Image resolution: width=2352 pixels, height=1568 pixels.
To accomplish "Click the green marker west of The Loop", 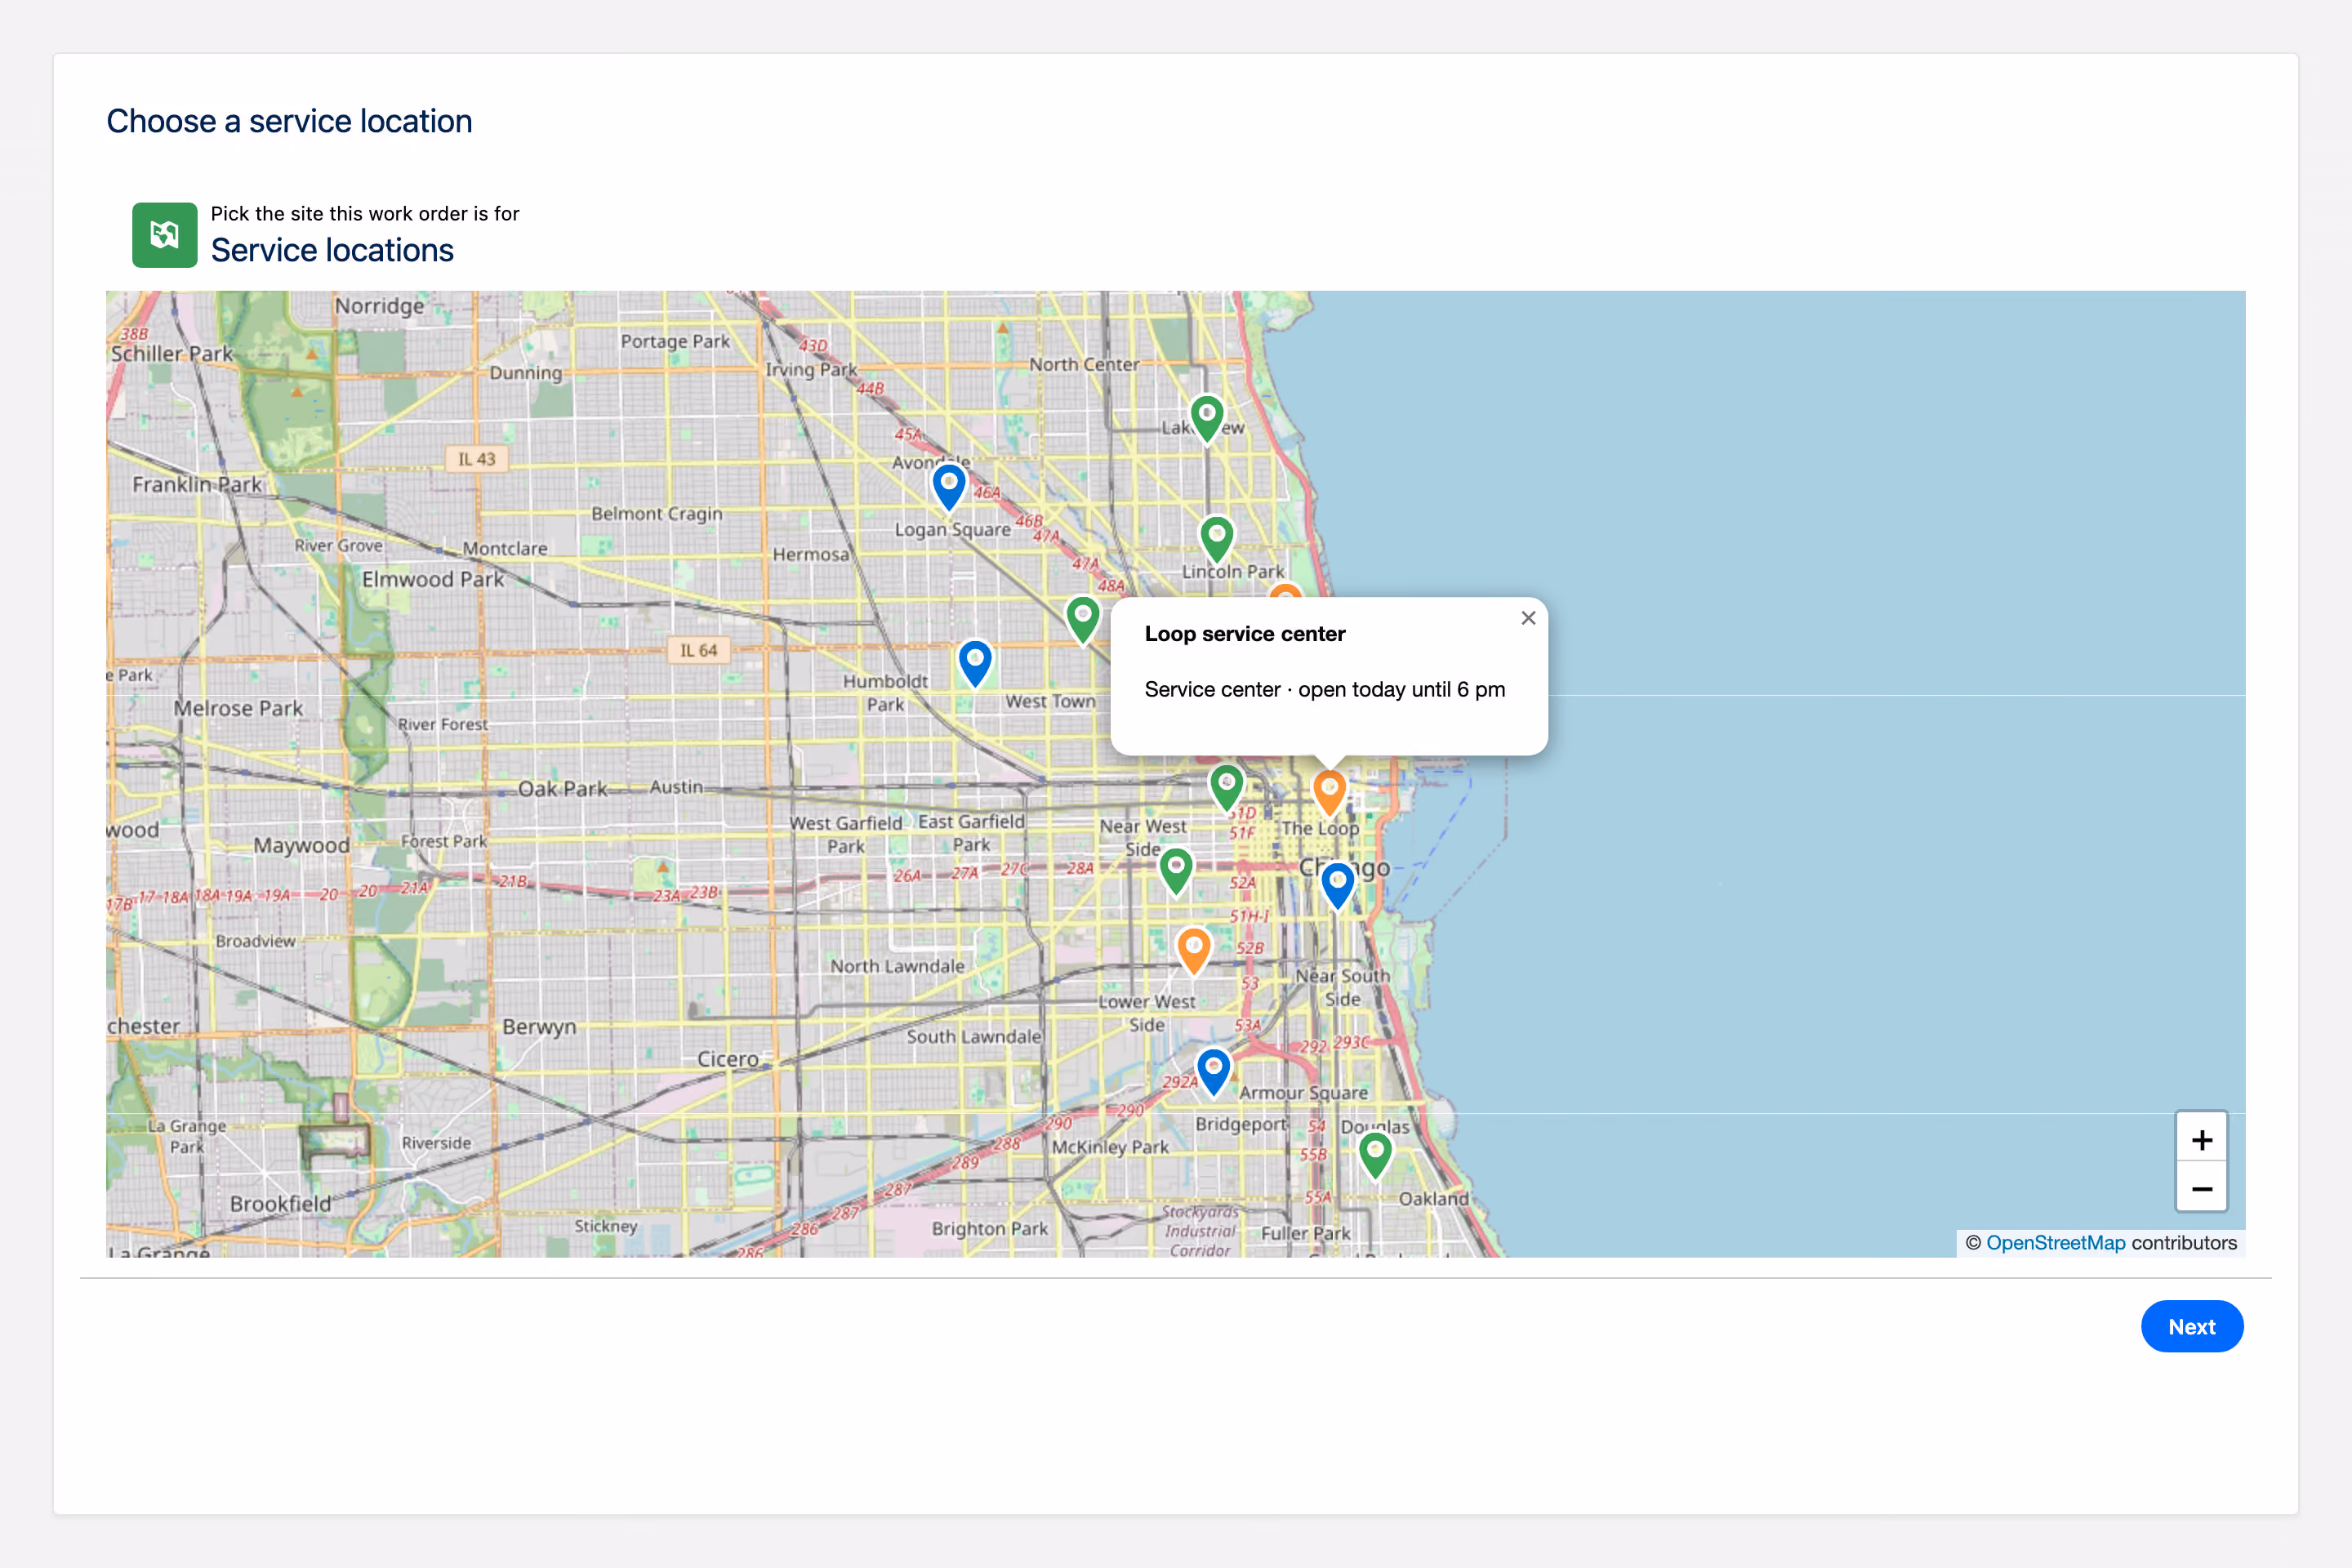I will point(1227,787).
